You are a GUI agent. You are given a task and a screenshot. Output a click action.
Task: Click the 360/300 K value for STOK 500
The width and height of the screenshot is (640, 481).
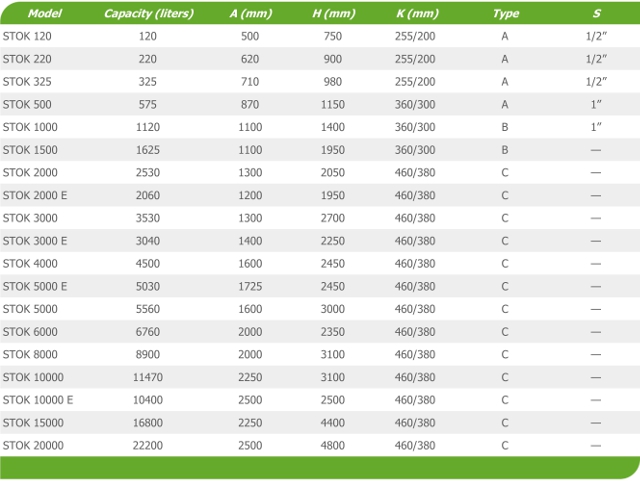[415, 105]
